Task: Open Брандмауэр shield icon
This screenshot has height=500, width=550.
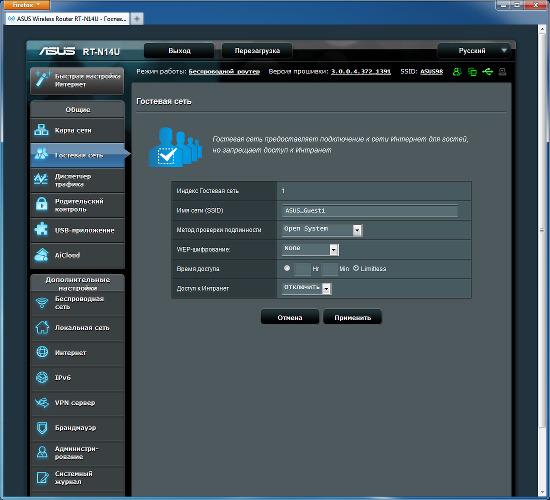Action: (42, 428)
